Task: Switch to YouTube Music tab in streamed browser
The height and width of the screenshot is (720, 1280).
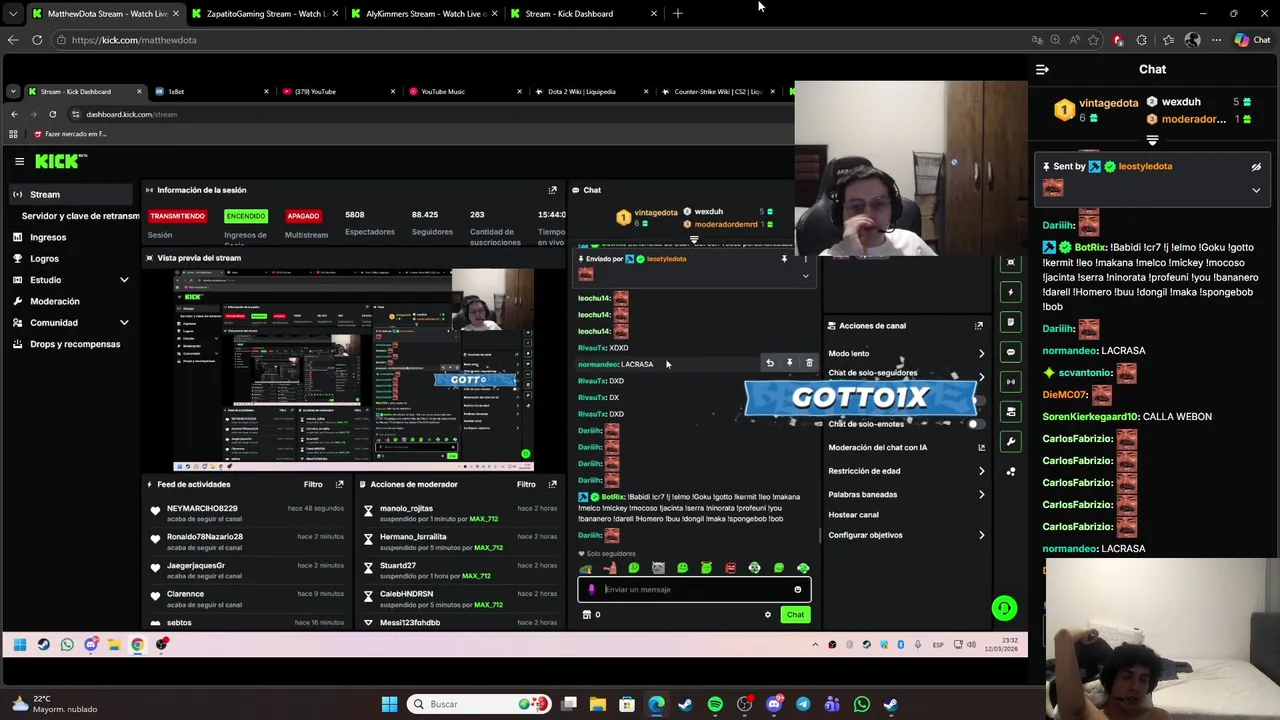Action: 464,91
